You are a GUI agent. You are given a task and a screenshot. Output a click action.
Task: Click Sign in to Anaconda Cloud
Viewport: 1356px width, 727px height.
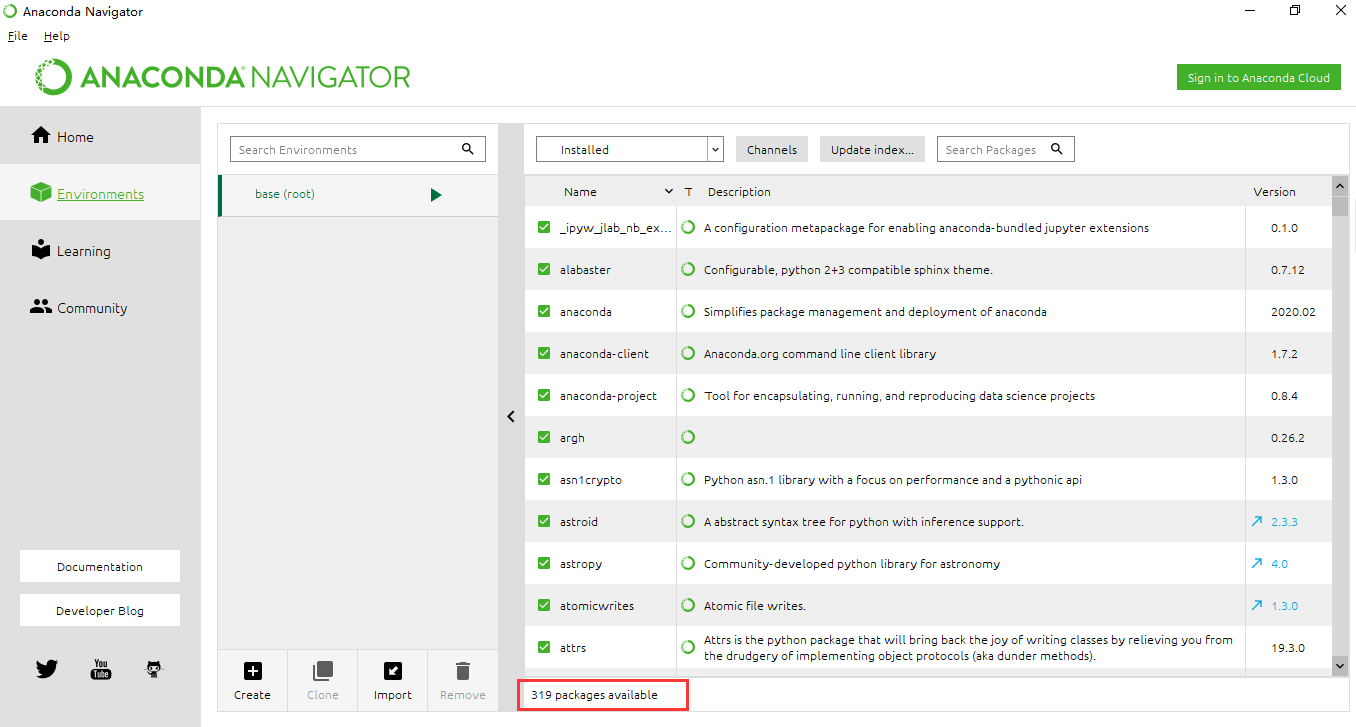coord(1259,78)
